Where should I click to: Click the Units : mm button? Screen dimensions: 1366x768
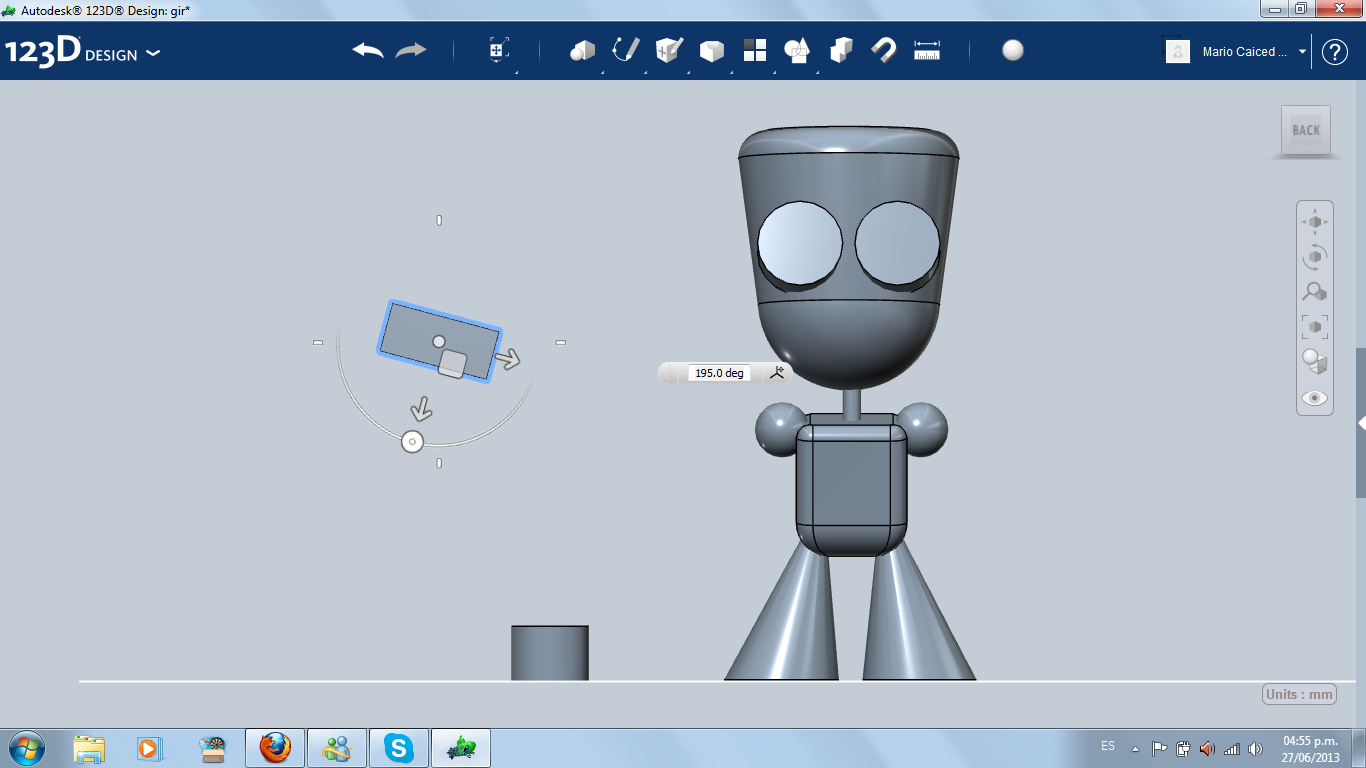pos(1300,694)
